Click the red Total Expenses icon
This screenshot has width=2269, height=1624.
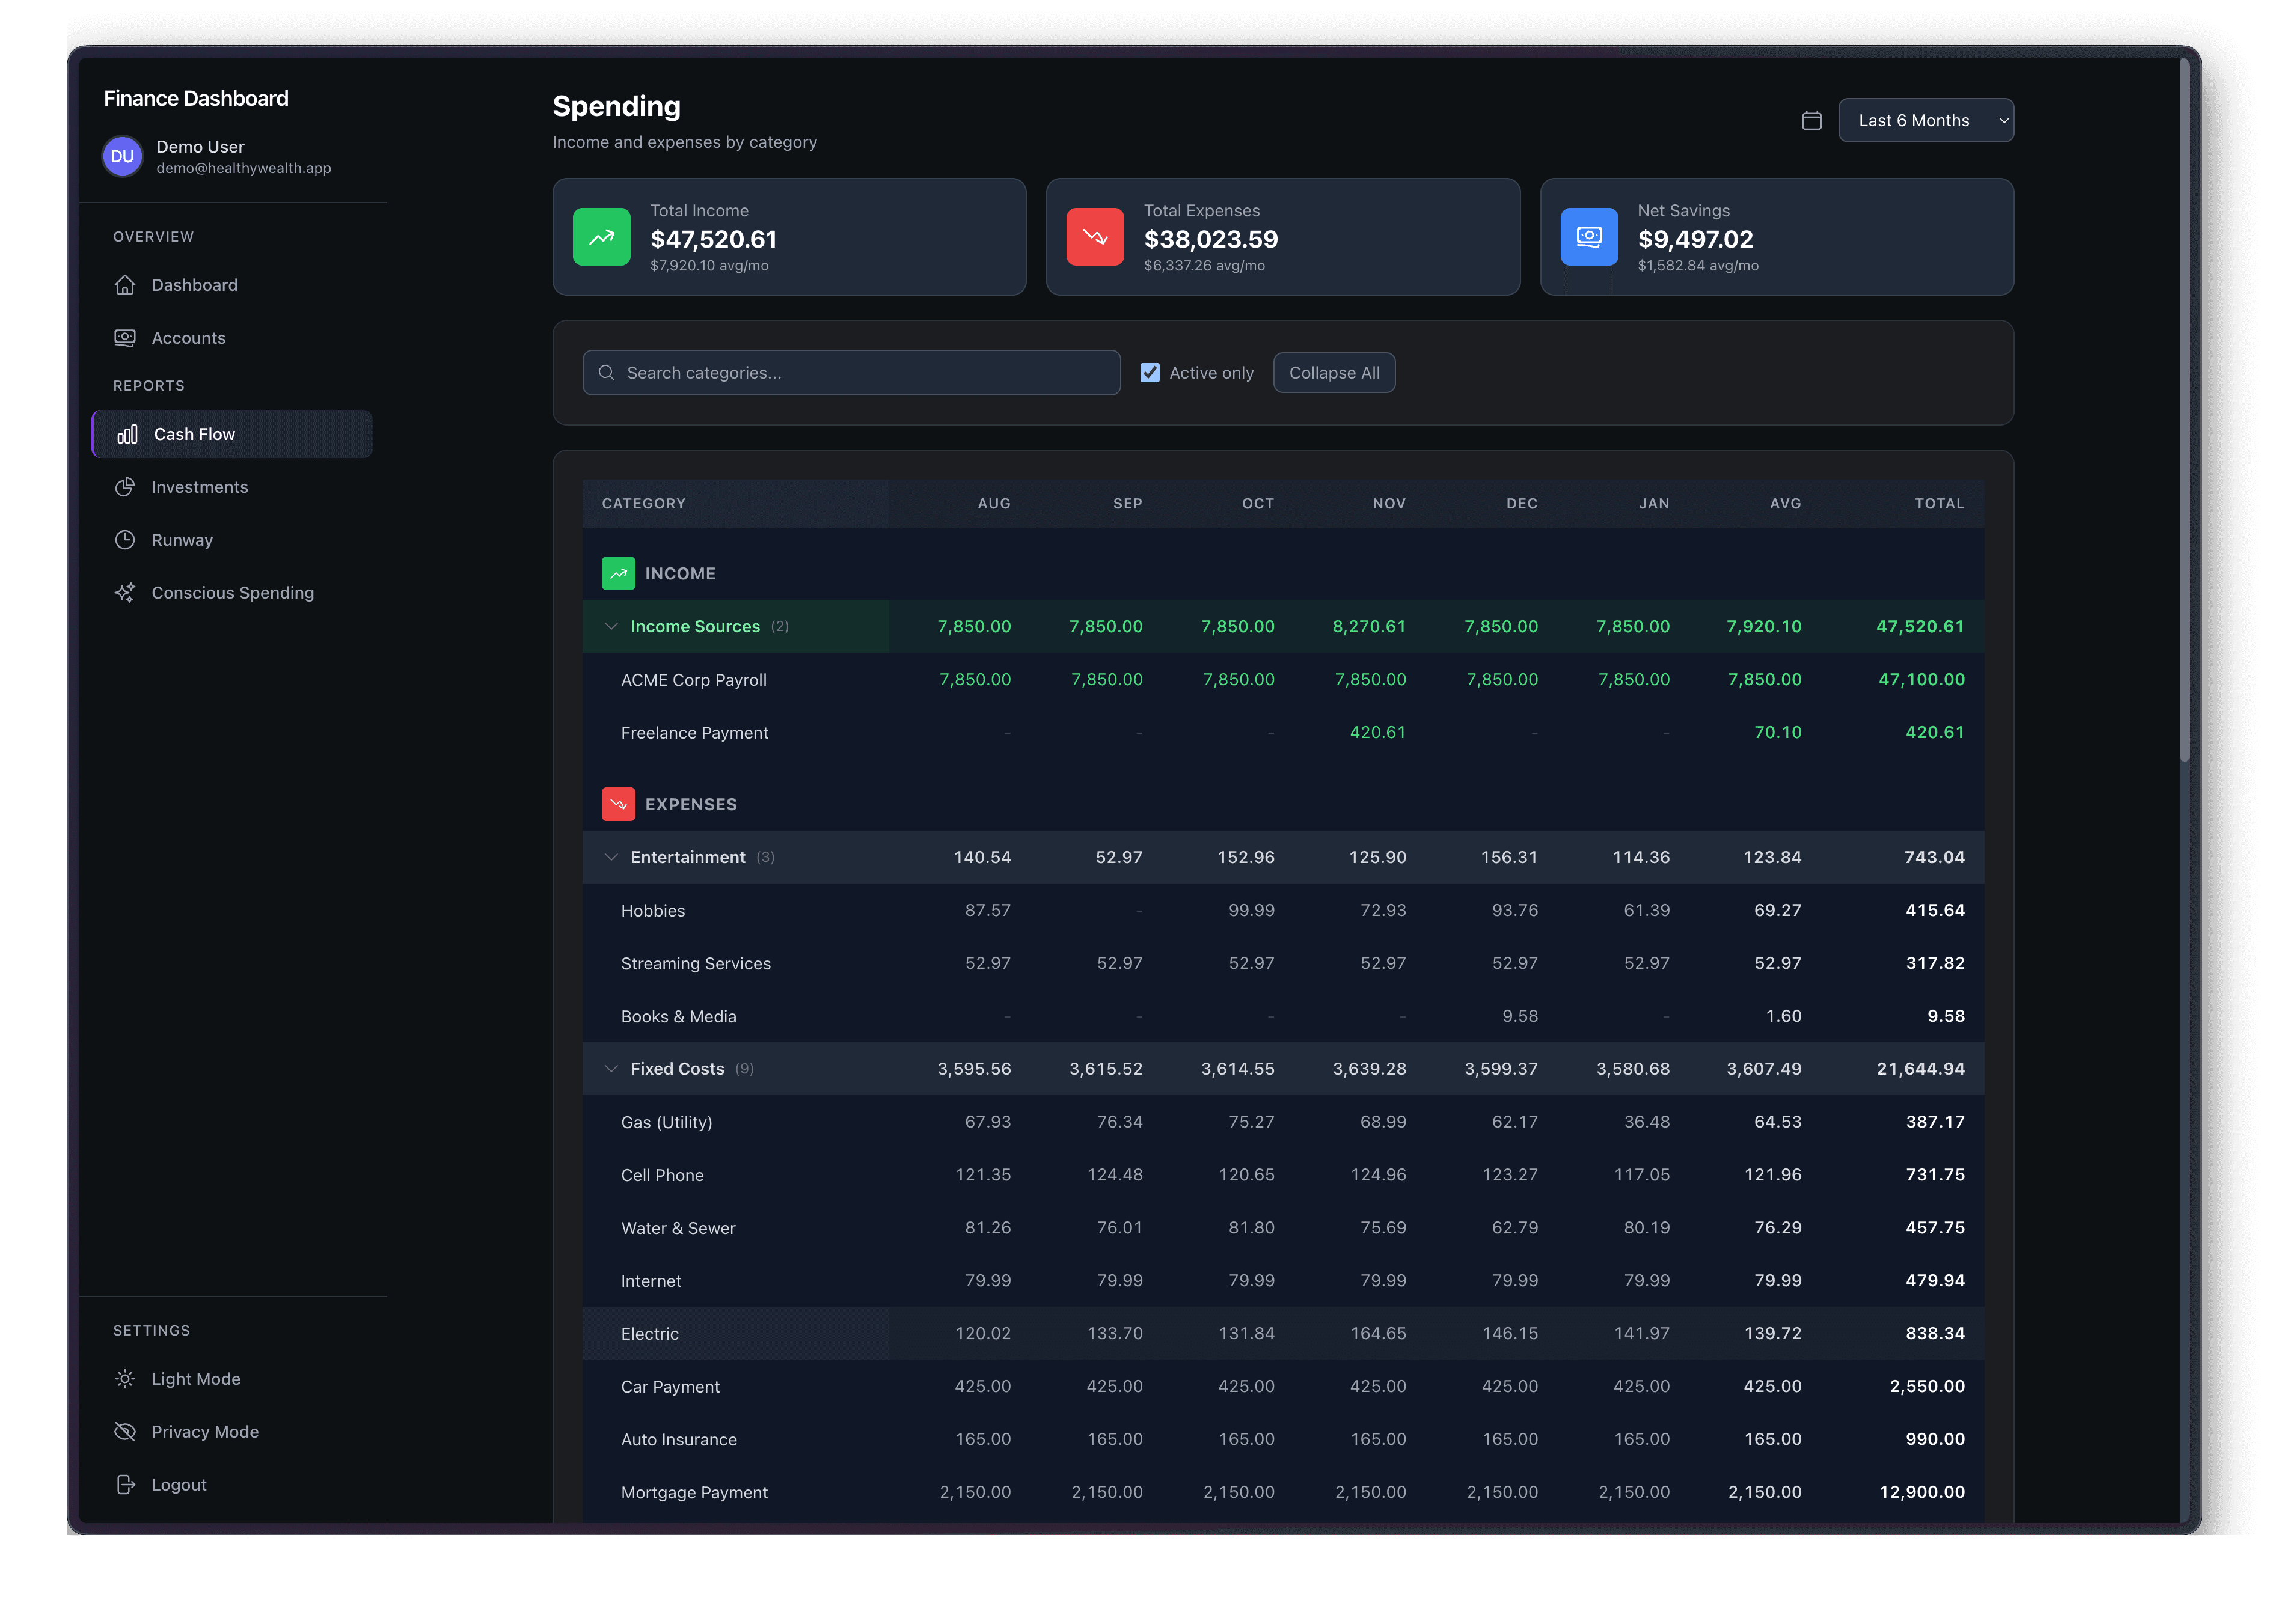[x=1095, y=237]
